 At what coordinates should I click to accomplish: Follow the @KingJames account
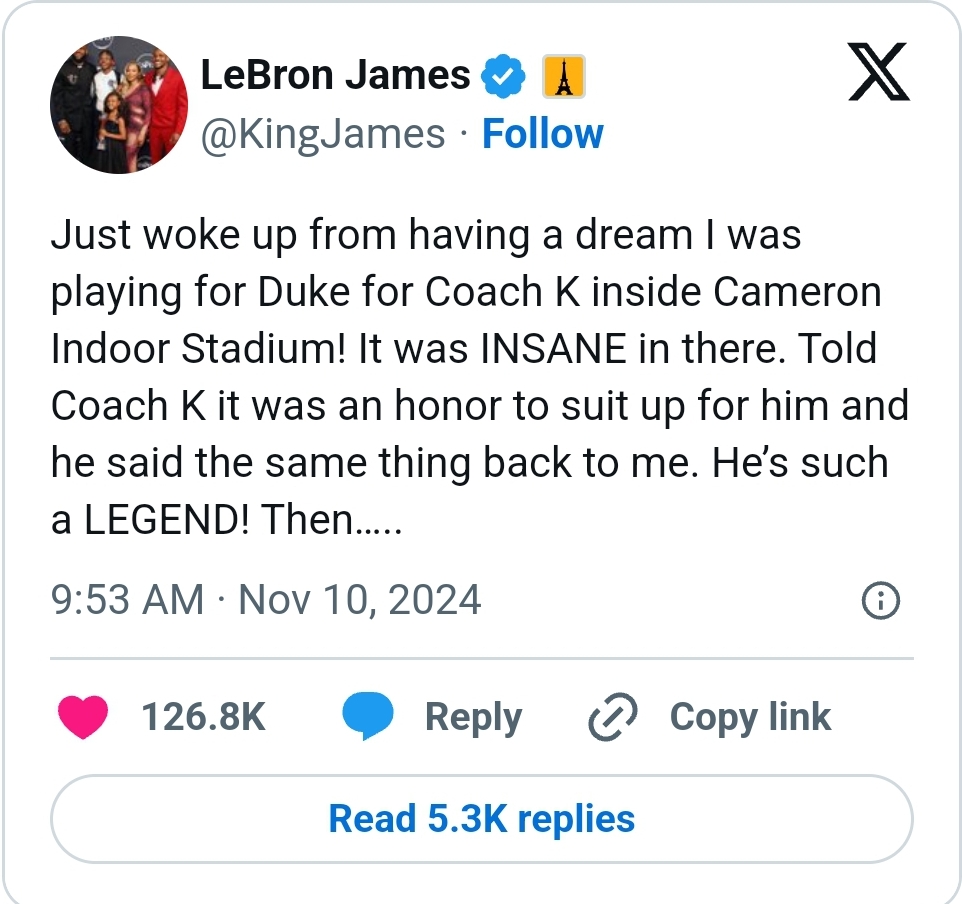tap(543, 134)
